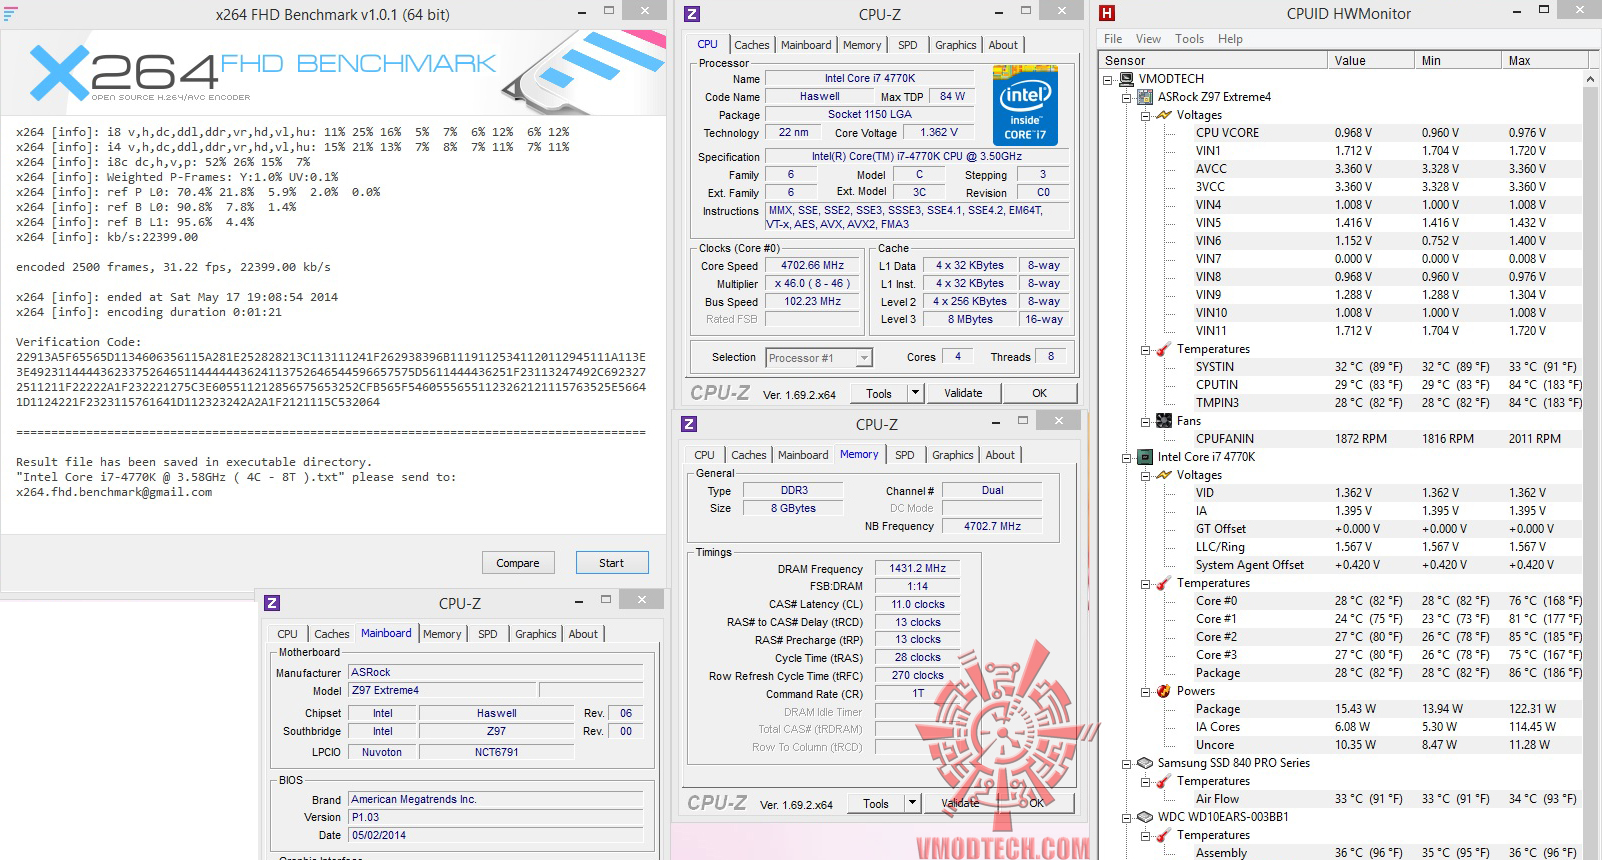Open the Help menu in HWMonitor
1602x860 pixels.
(x=1230, y=39)
